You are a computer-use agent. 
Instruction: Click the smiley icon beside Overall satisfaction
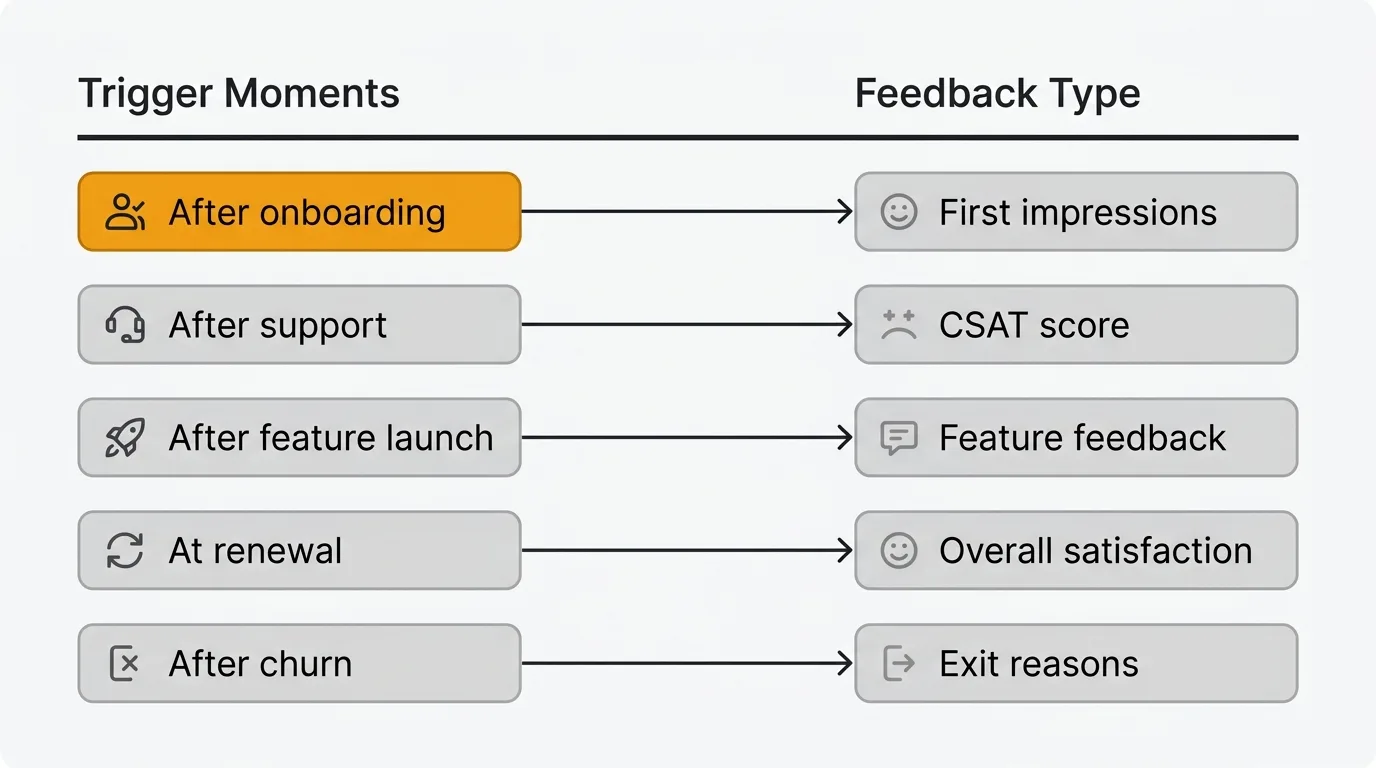[898, 551]
